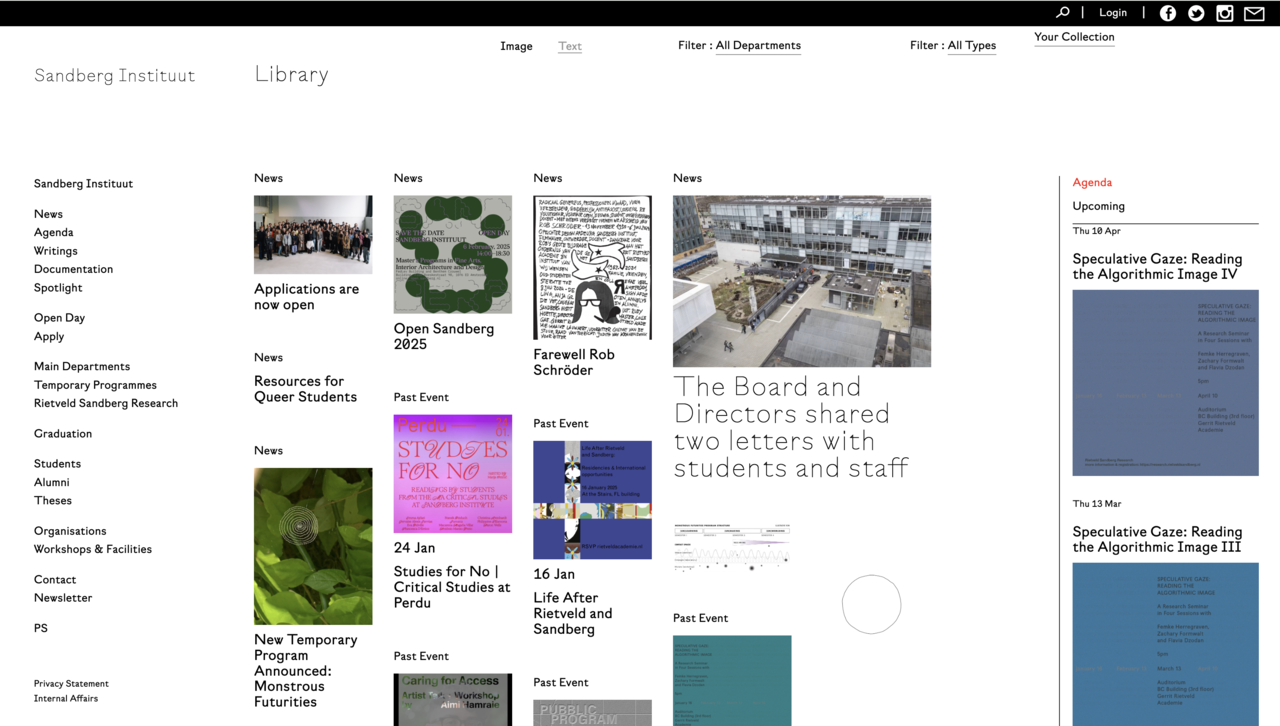The height and width of the screenshot is (726, 1280).
Task: Open Farewell Rob Schröder title
Action: (x=574, y=362)
